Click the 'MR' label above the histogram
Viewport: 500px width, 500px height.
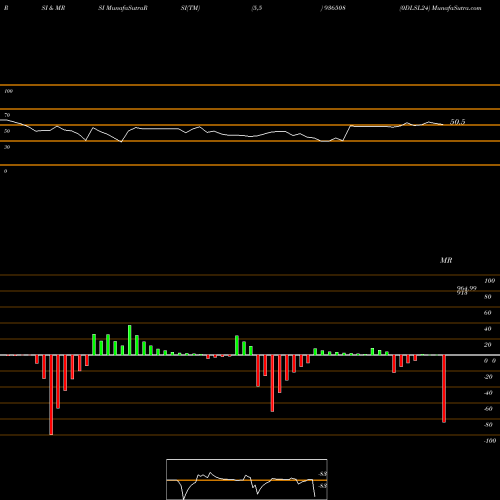click(x=446, y=260)
